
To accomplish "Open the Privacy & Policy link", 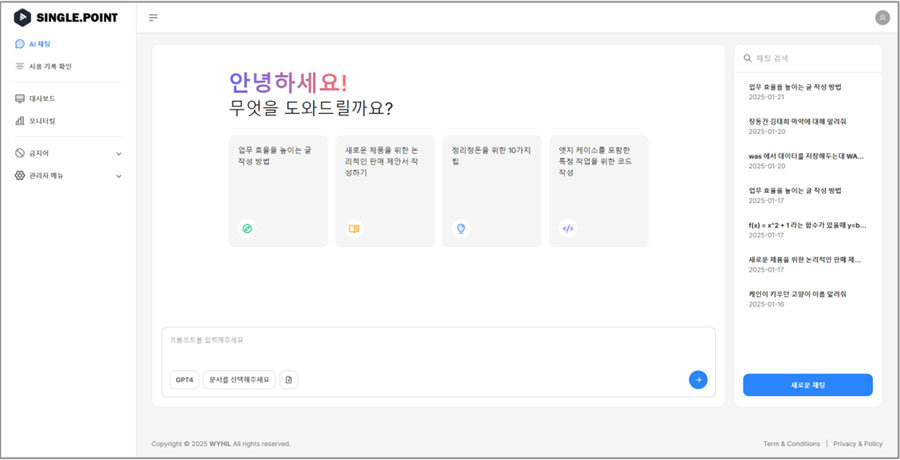I will pos(857,444).
